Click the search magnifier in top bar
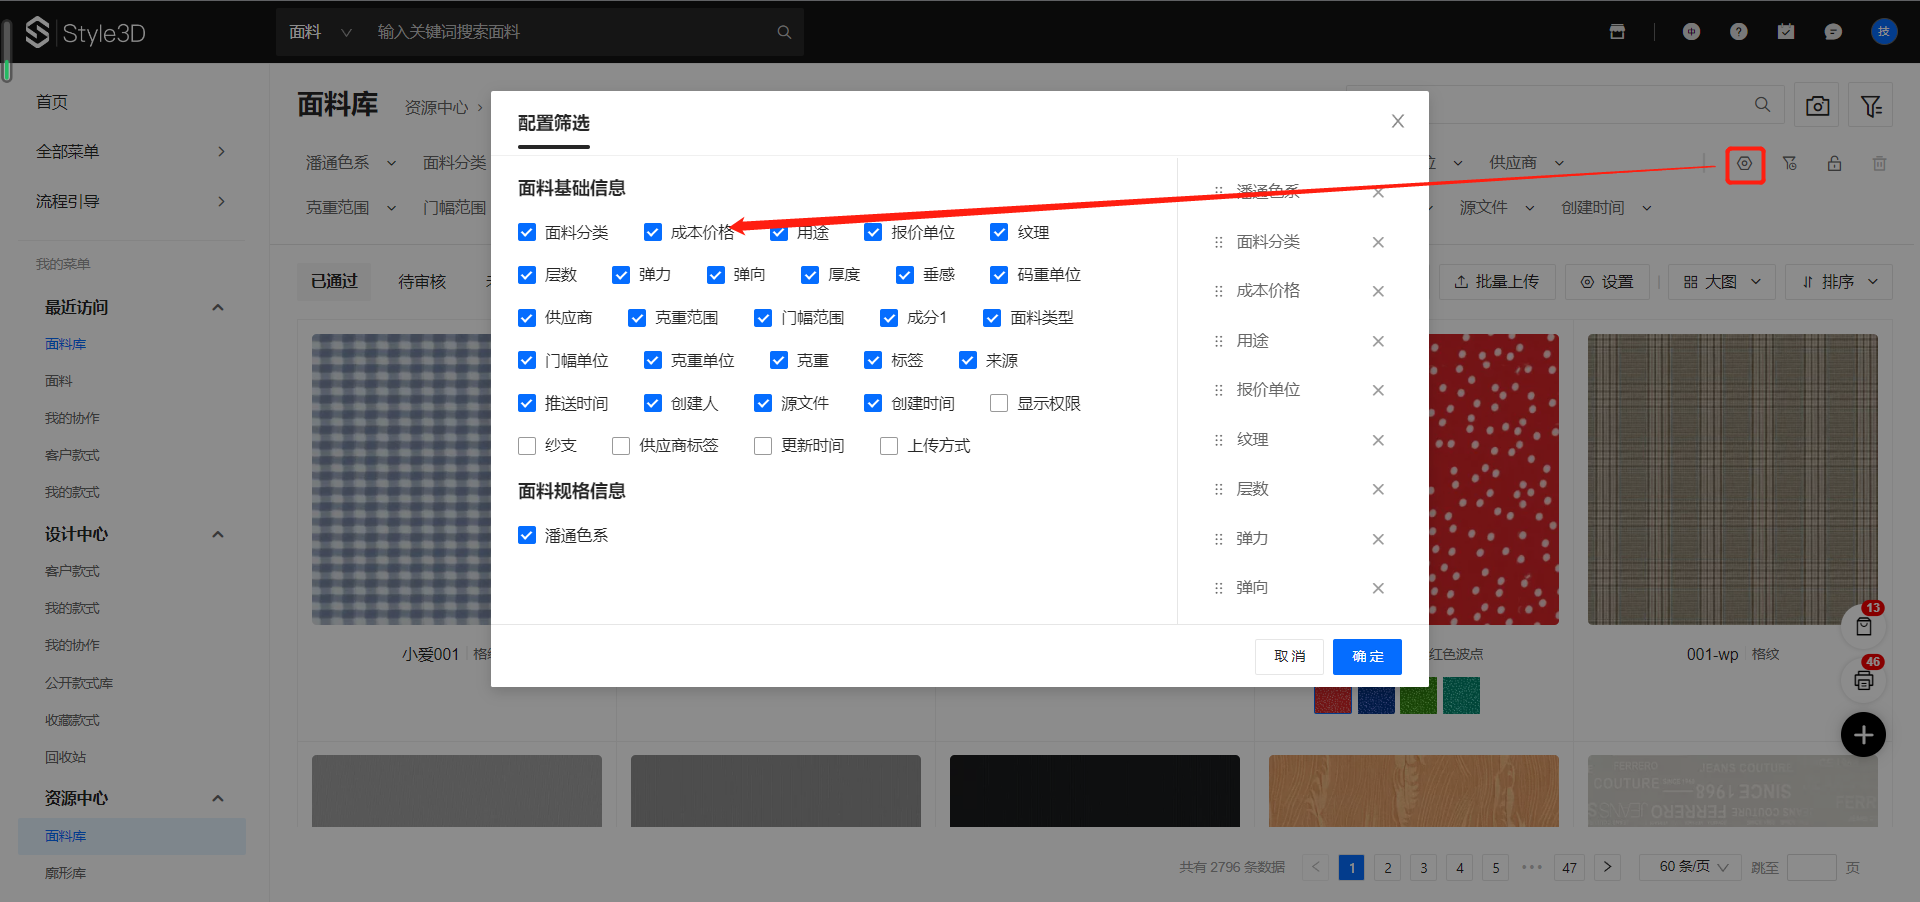This screenshot has height=902, width=1920. pyautogui.click(x=784, y=32)
